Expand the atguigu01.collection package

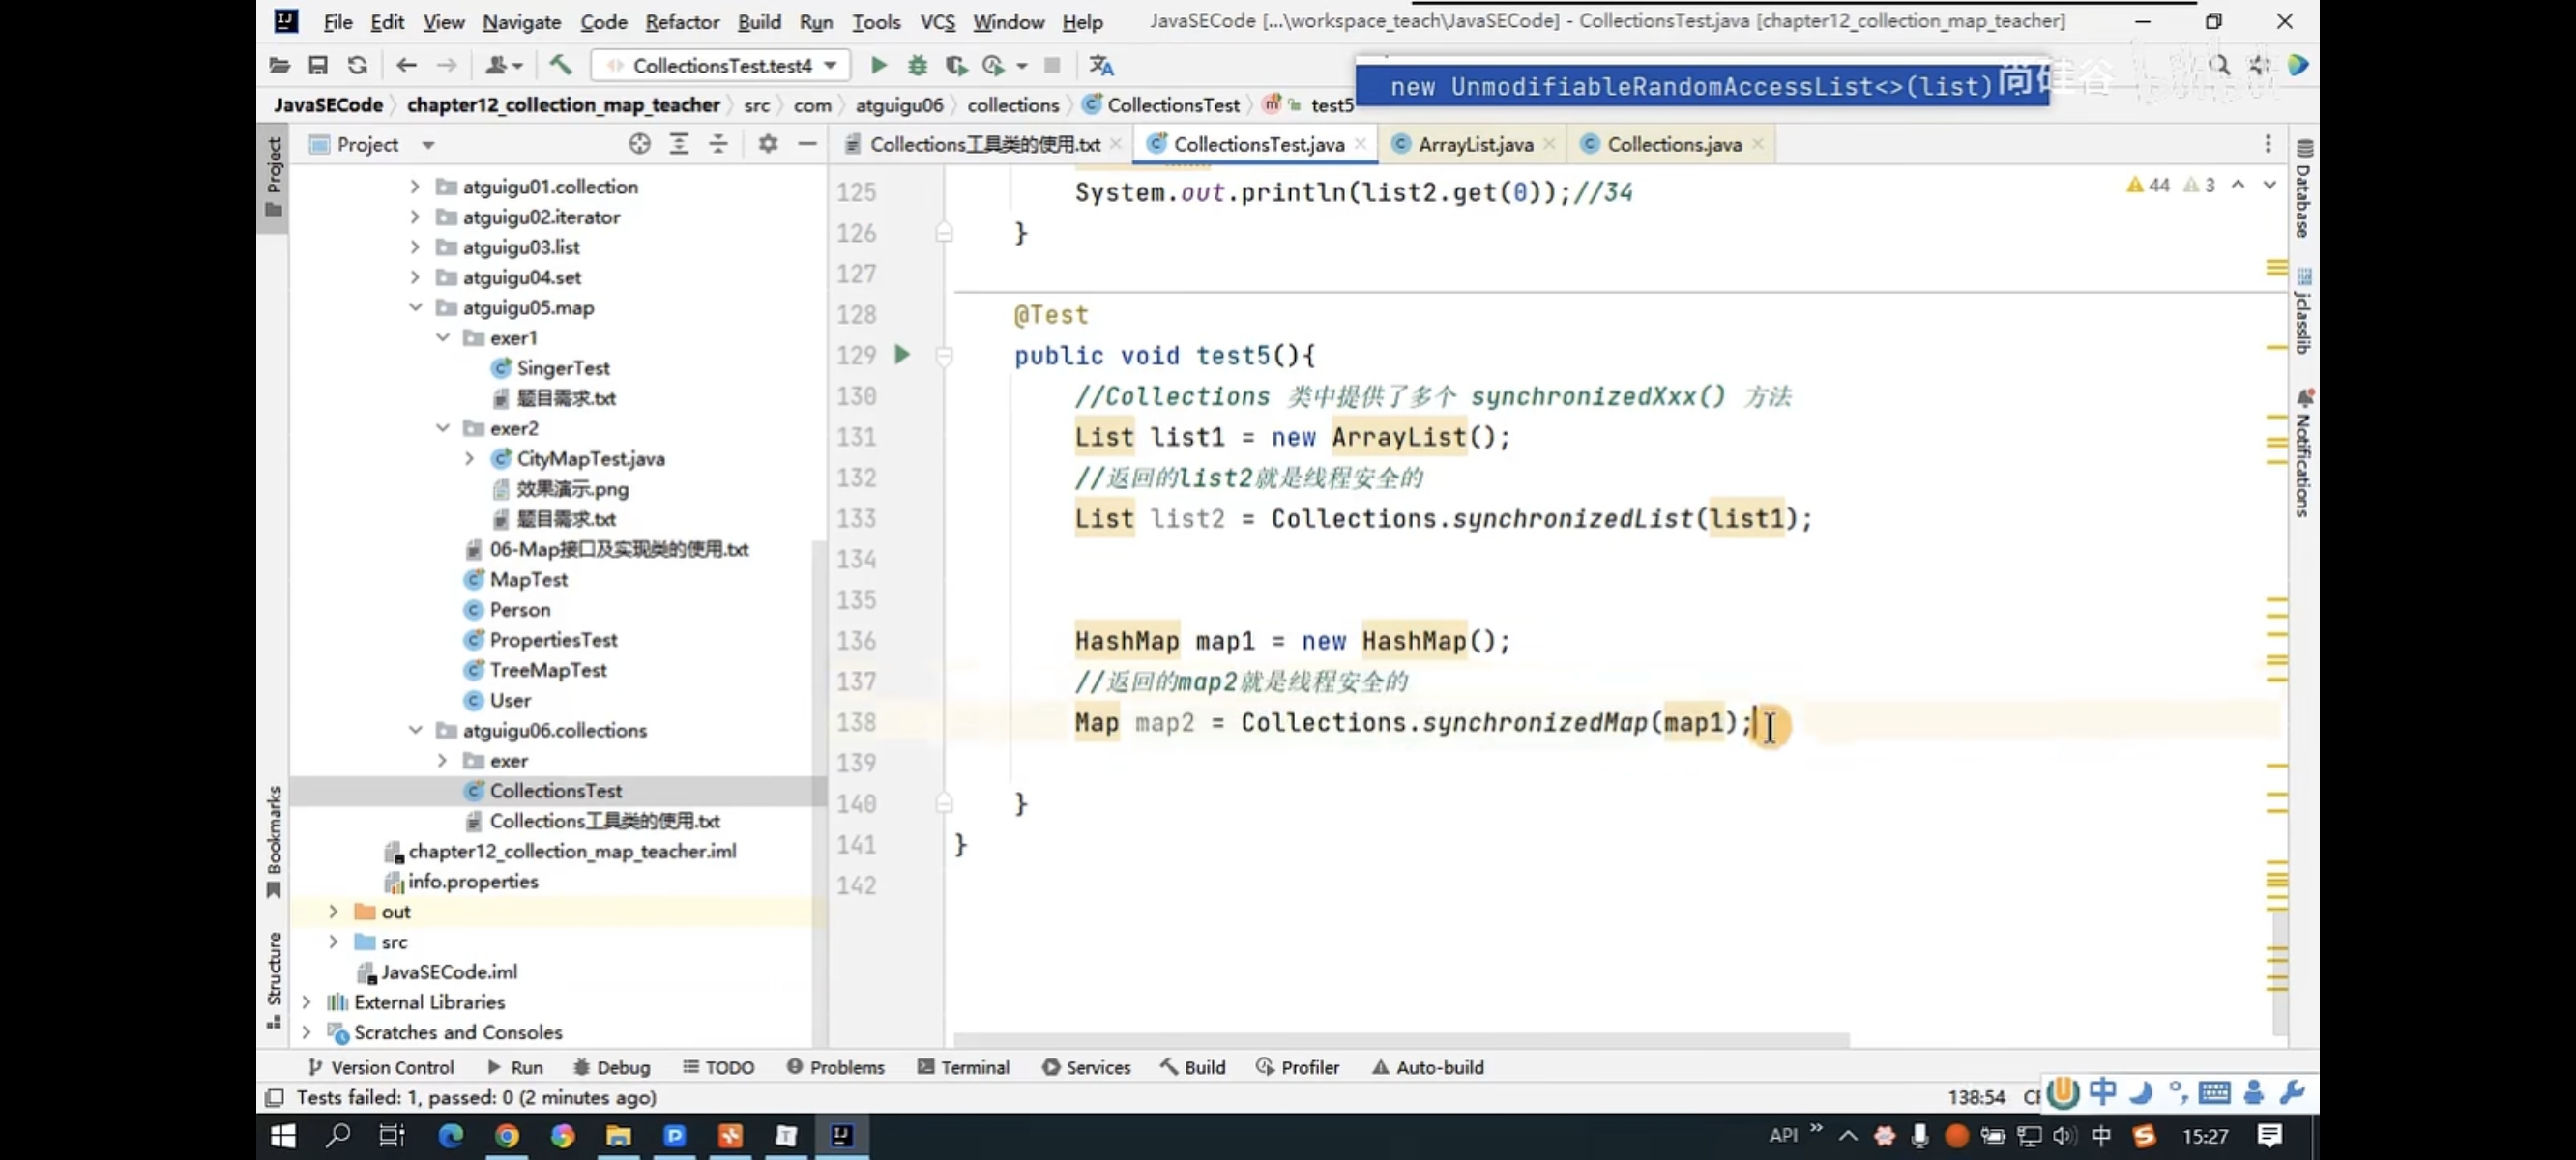pyautogui.click(x=415, y=186)
